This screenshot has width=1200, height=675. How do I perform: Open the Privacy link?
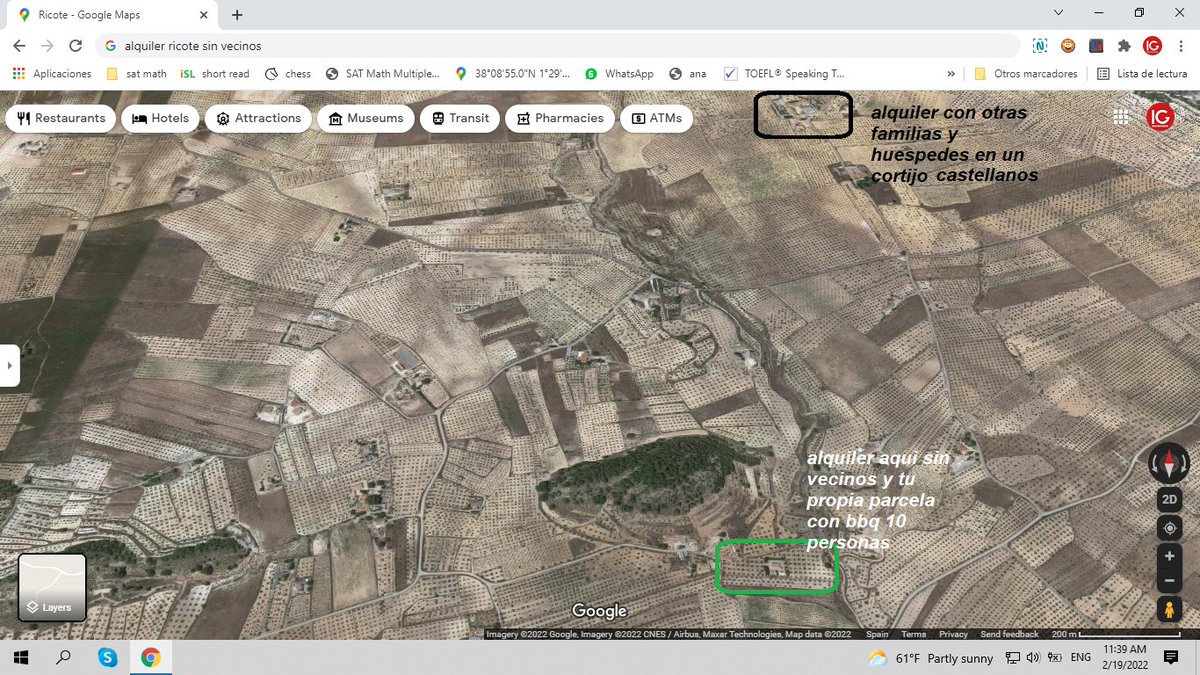(953, 634)
